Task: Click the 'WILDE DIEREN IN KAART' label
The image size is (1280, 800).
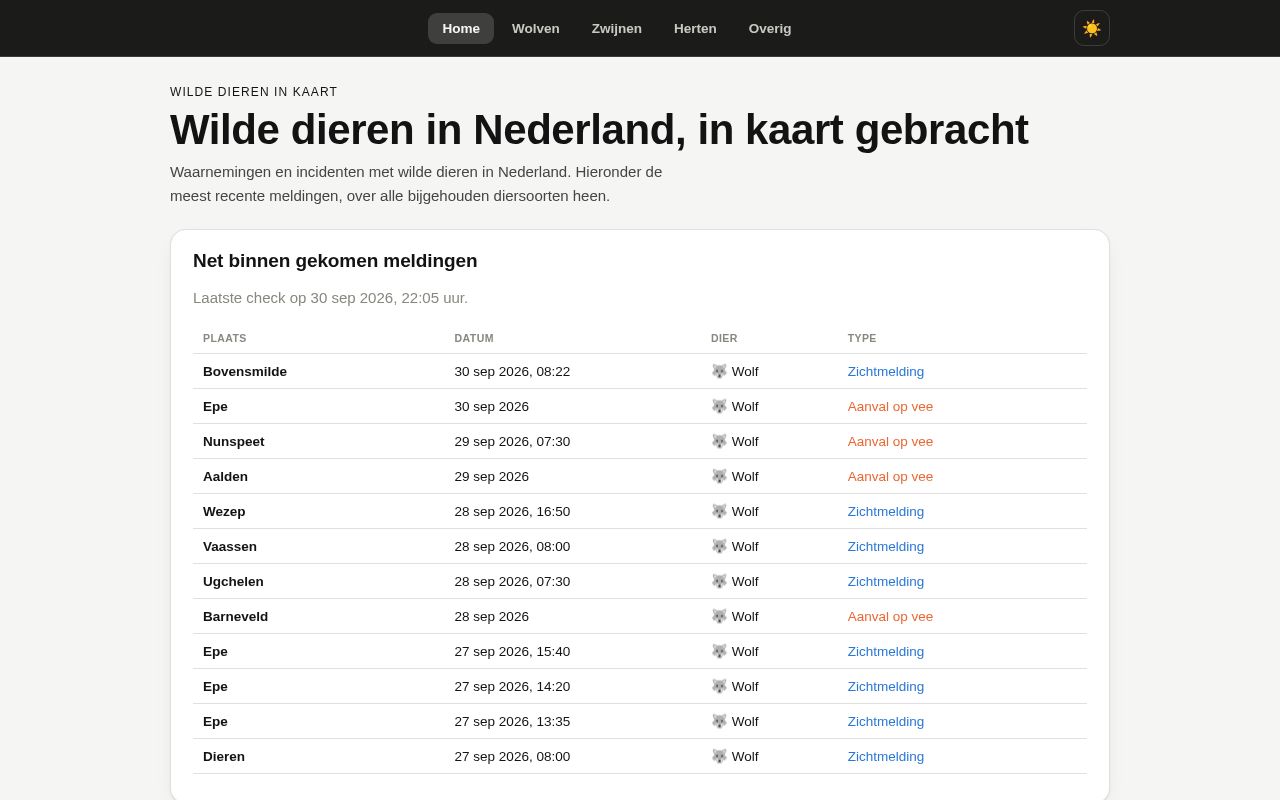Action: coord(254,92)
